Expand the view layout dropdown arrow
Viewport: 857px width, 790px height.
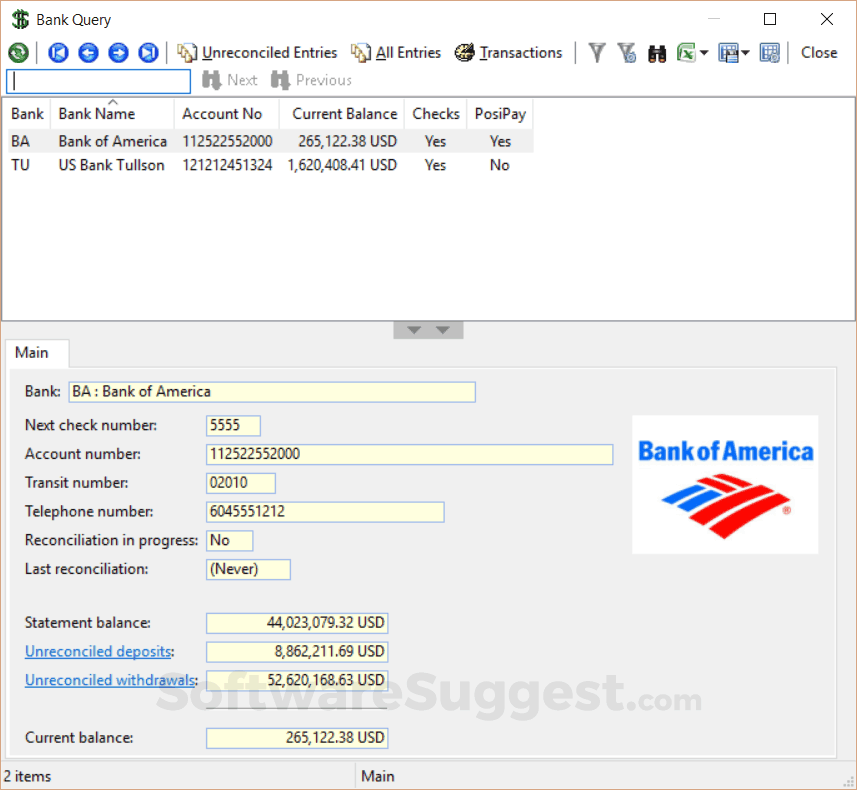click(746, 53)
